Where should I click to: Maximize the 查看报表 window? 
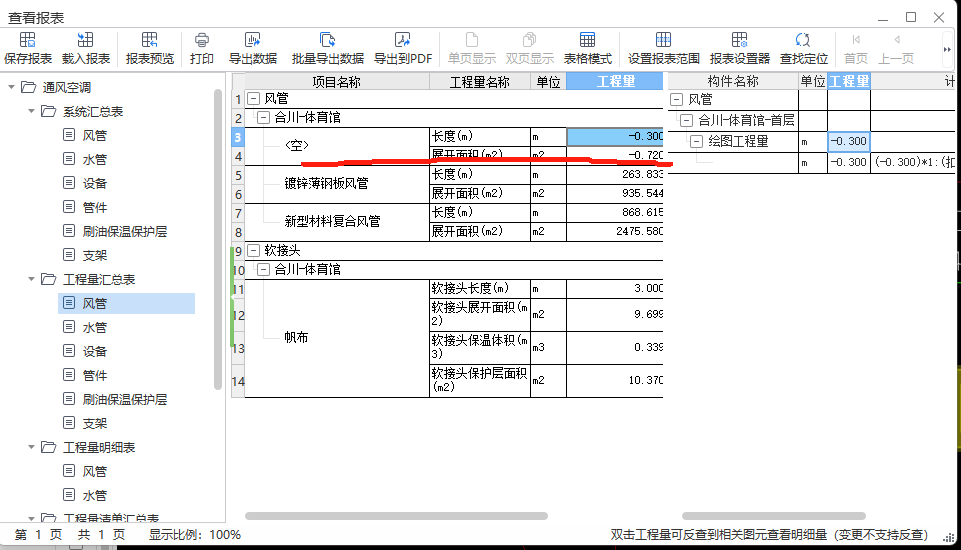point(911,17)
